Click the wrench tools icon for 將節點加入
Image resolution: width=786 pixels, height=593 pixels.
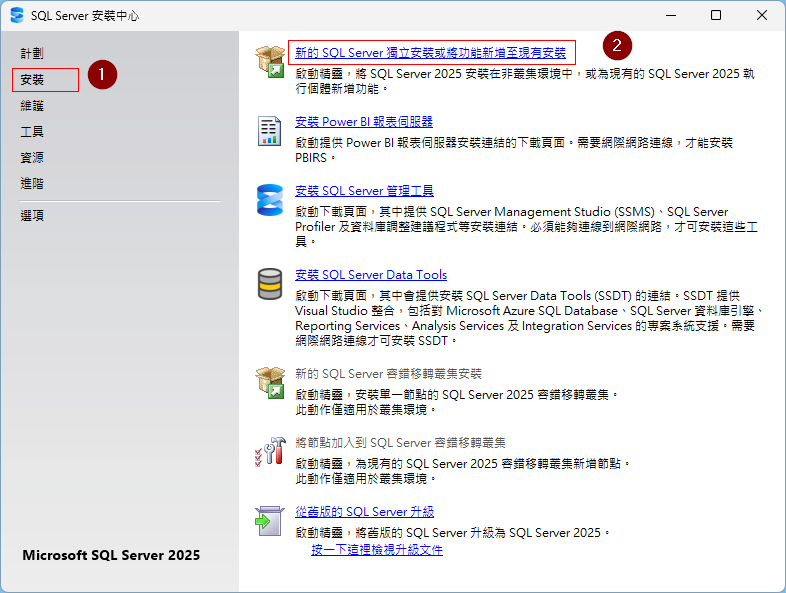pyautogui.click(x=270, y=451)
